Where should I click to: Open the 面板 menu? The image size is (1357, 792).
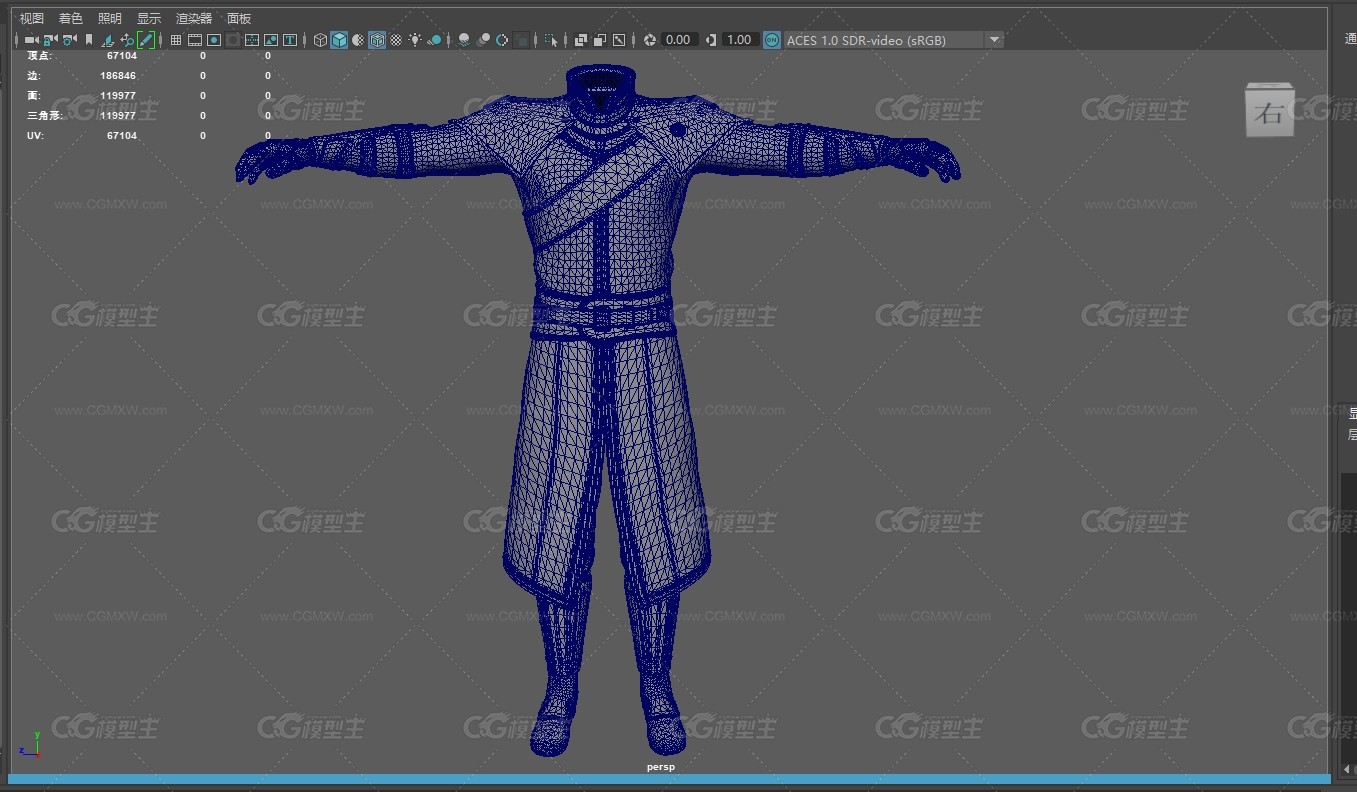pos(239,18)
